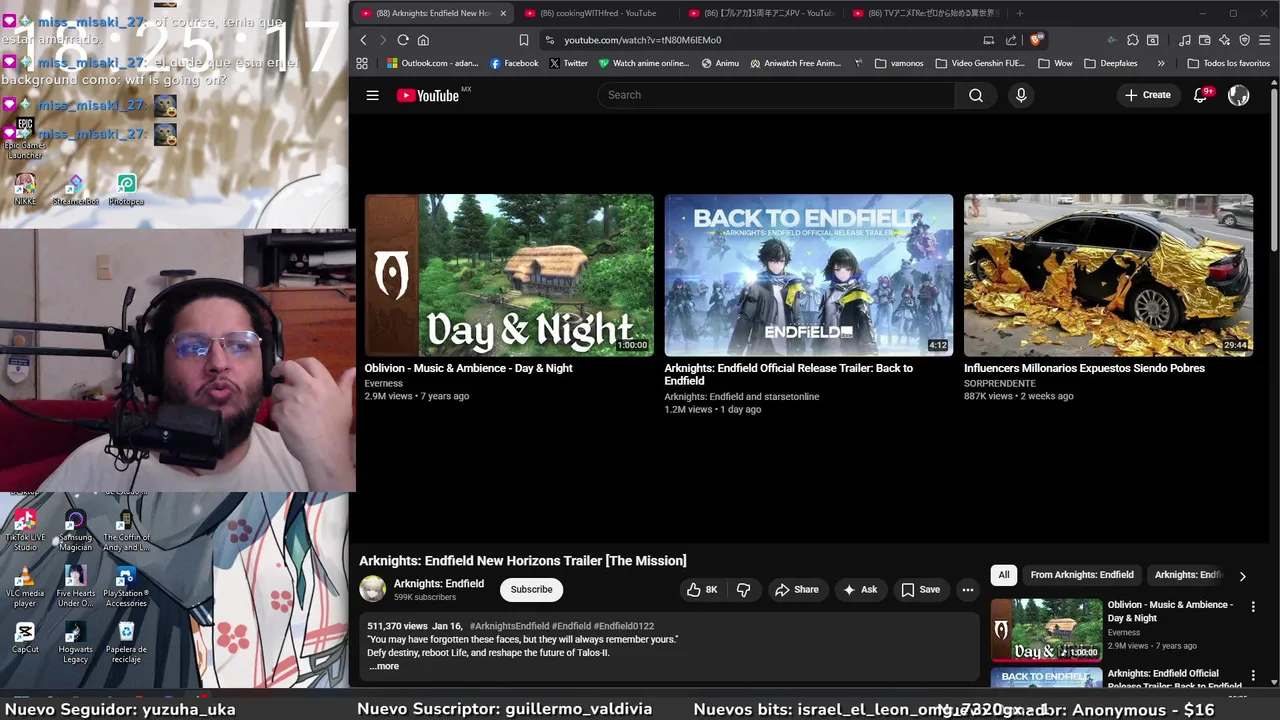Open the CapCut desktop icon
This screenshot has width=1280, height=720.
[x=25, y=637]
